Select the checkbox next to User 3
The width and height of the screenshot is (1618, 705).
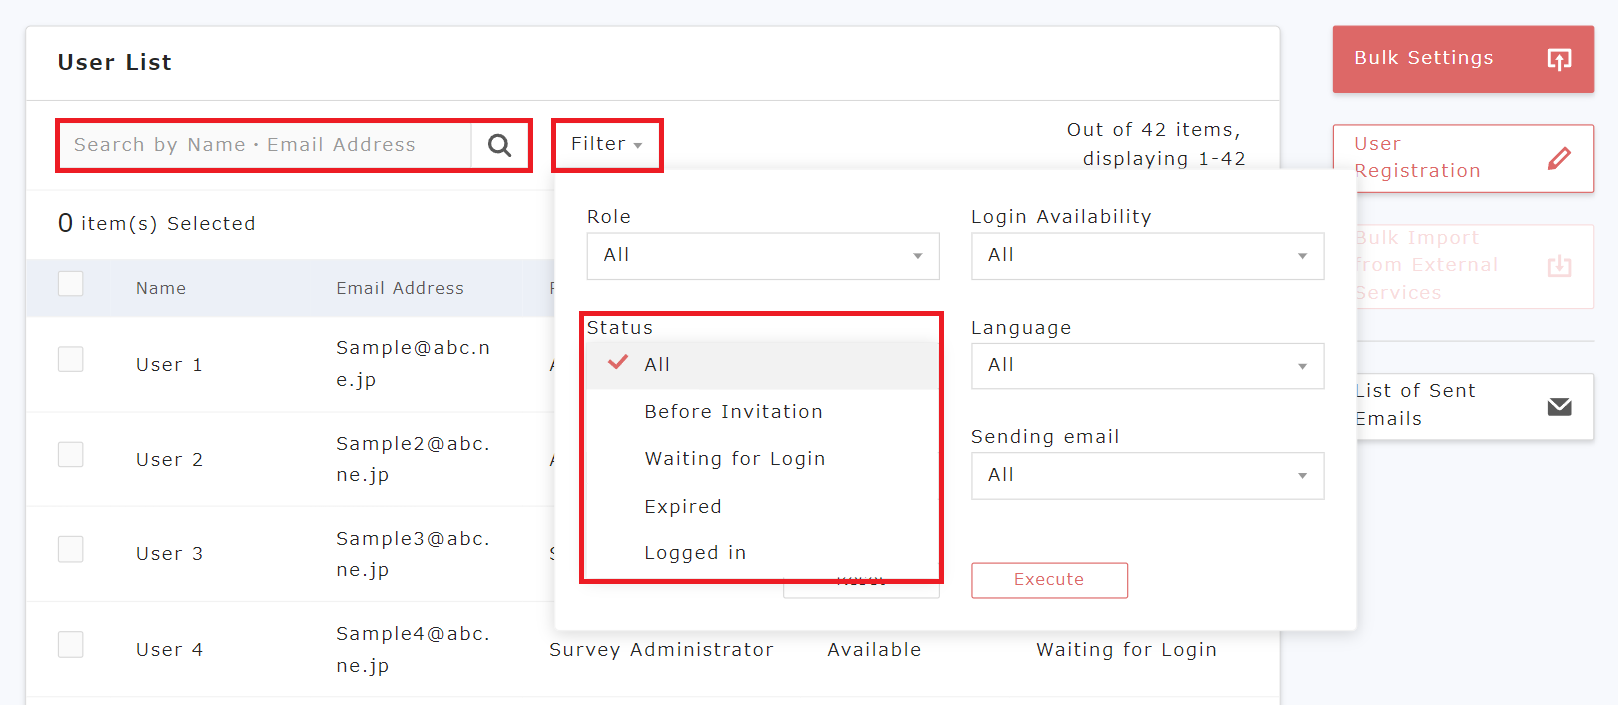(71, 549)
